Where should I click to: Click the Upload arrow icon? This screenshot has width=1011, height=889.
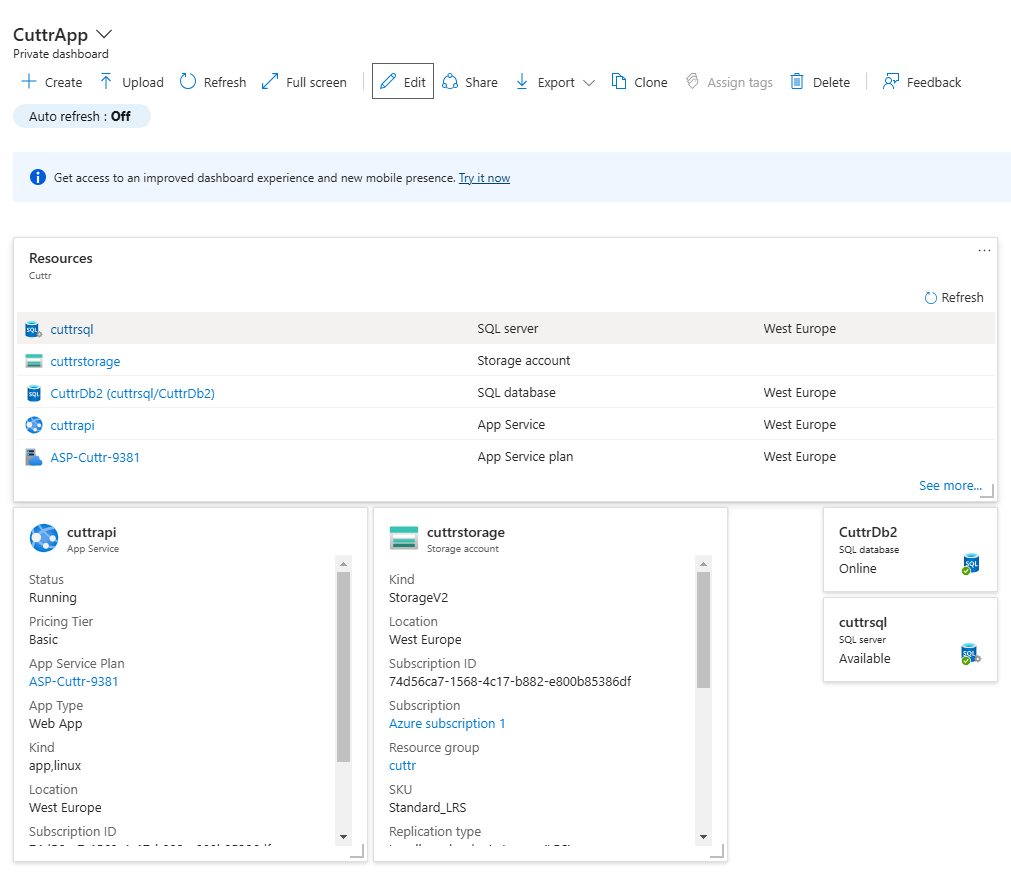[x=106, y=82]
